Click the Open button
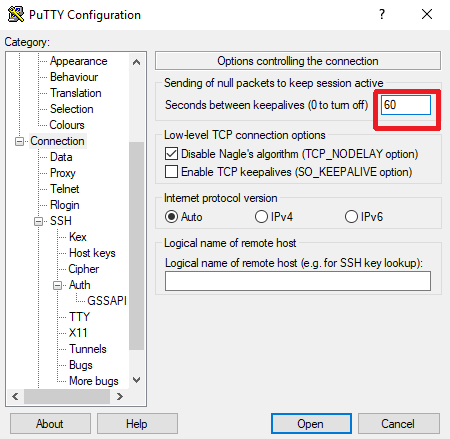Viewport: 450px width, 439px height. (311, 424)
